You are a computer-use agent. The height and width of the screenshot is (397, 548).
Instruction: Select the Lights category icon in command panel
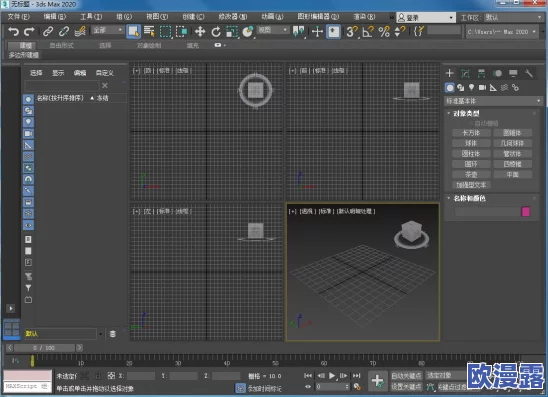(x=471, y=87)
